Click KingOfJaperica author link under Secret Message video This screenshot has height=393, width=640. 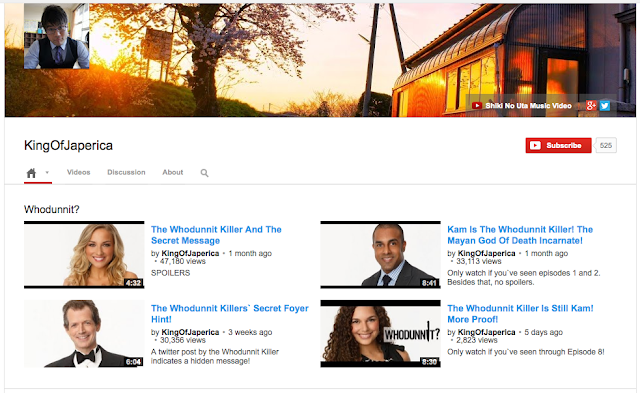pos(190,253)
